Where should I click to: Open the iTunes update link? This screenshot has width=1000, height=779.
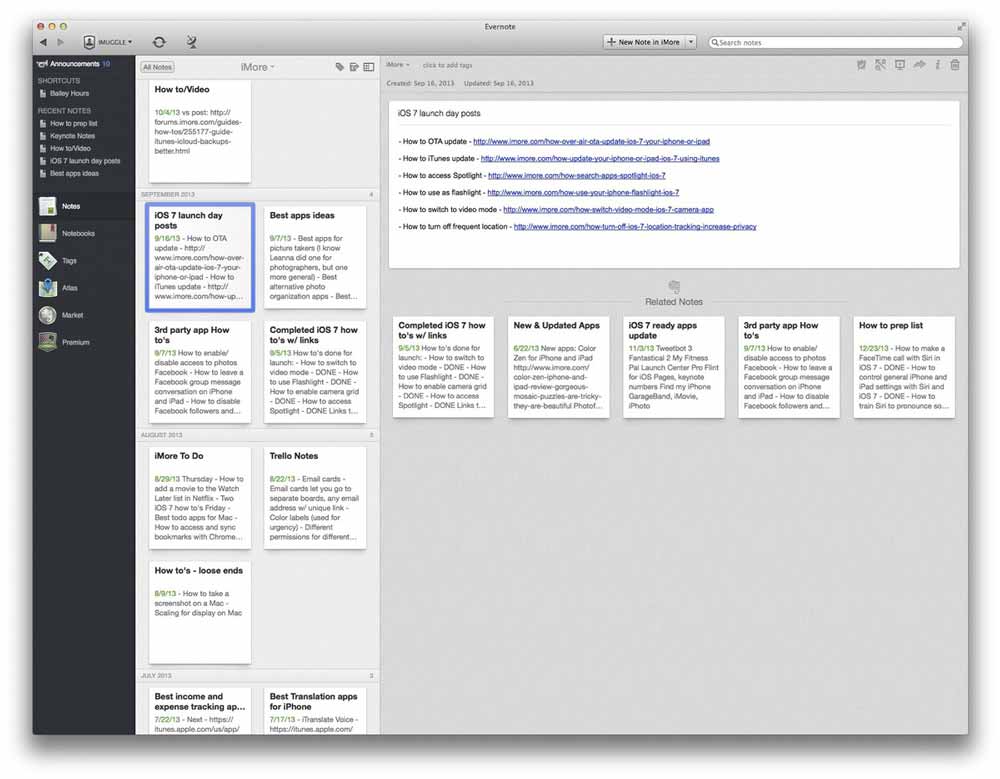point(599,158)
